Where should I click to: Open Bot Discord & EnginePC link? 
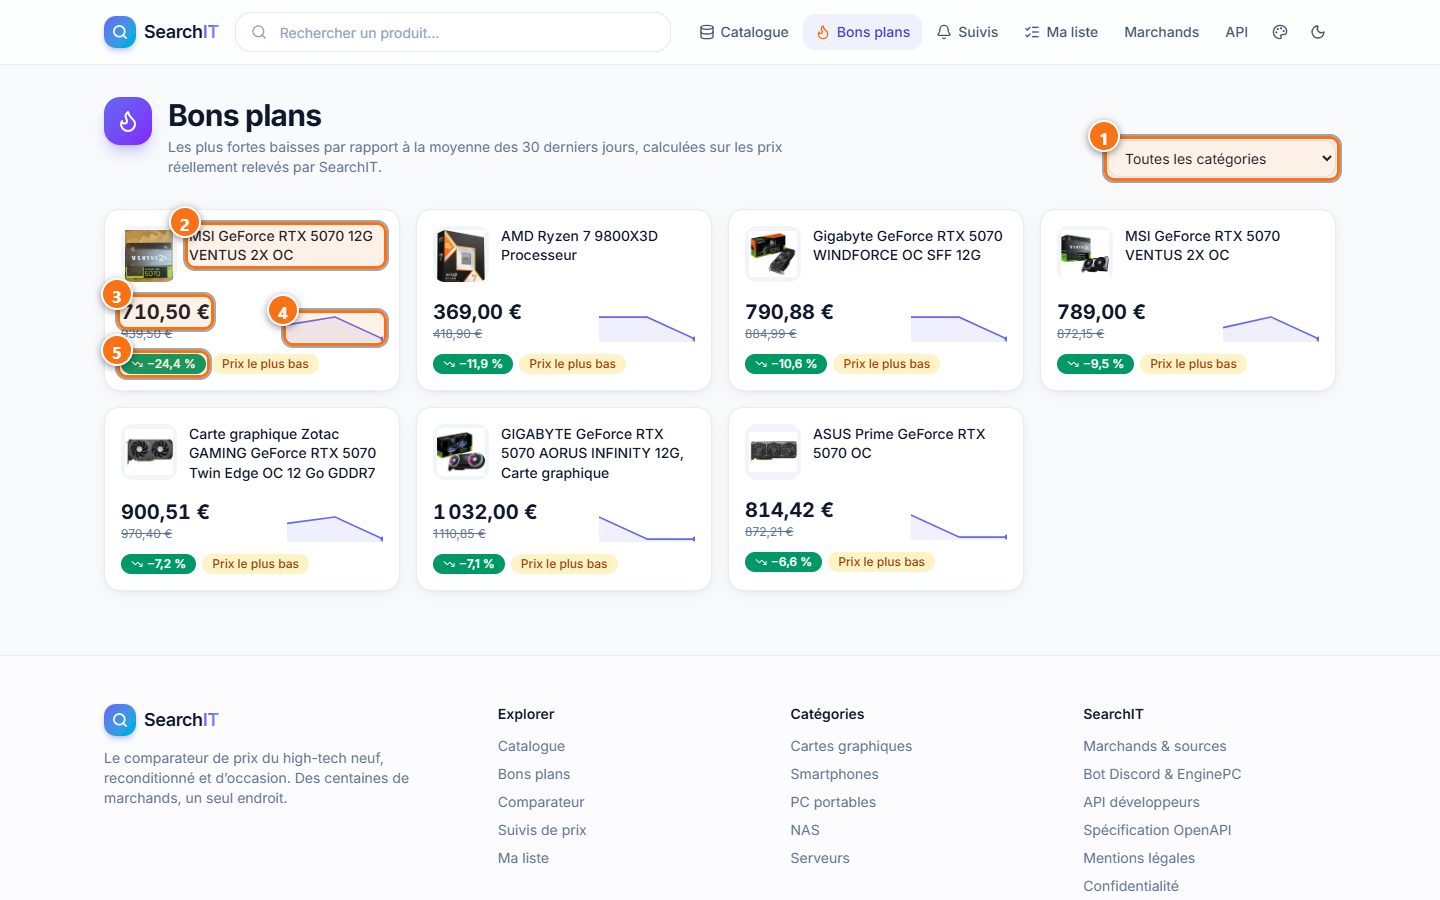point(1162,774)
